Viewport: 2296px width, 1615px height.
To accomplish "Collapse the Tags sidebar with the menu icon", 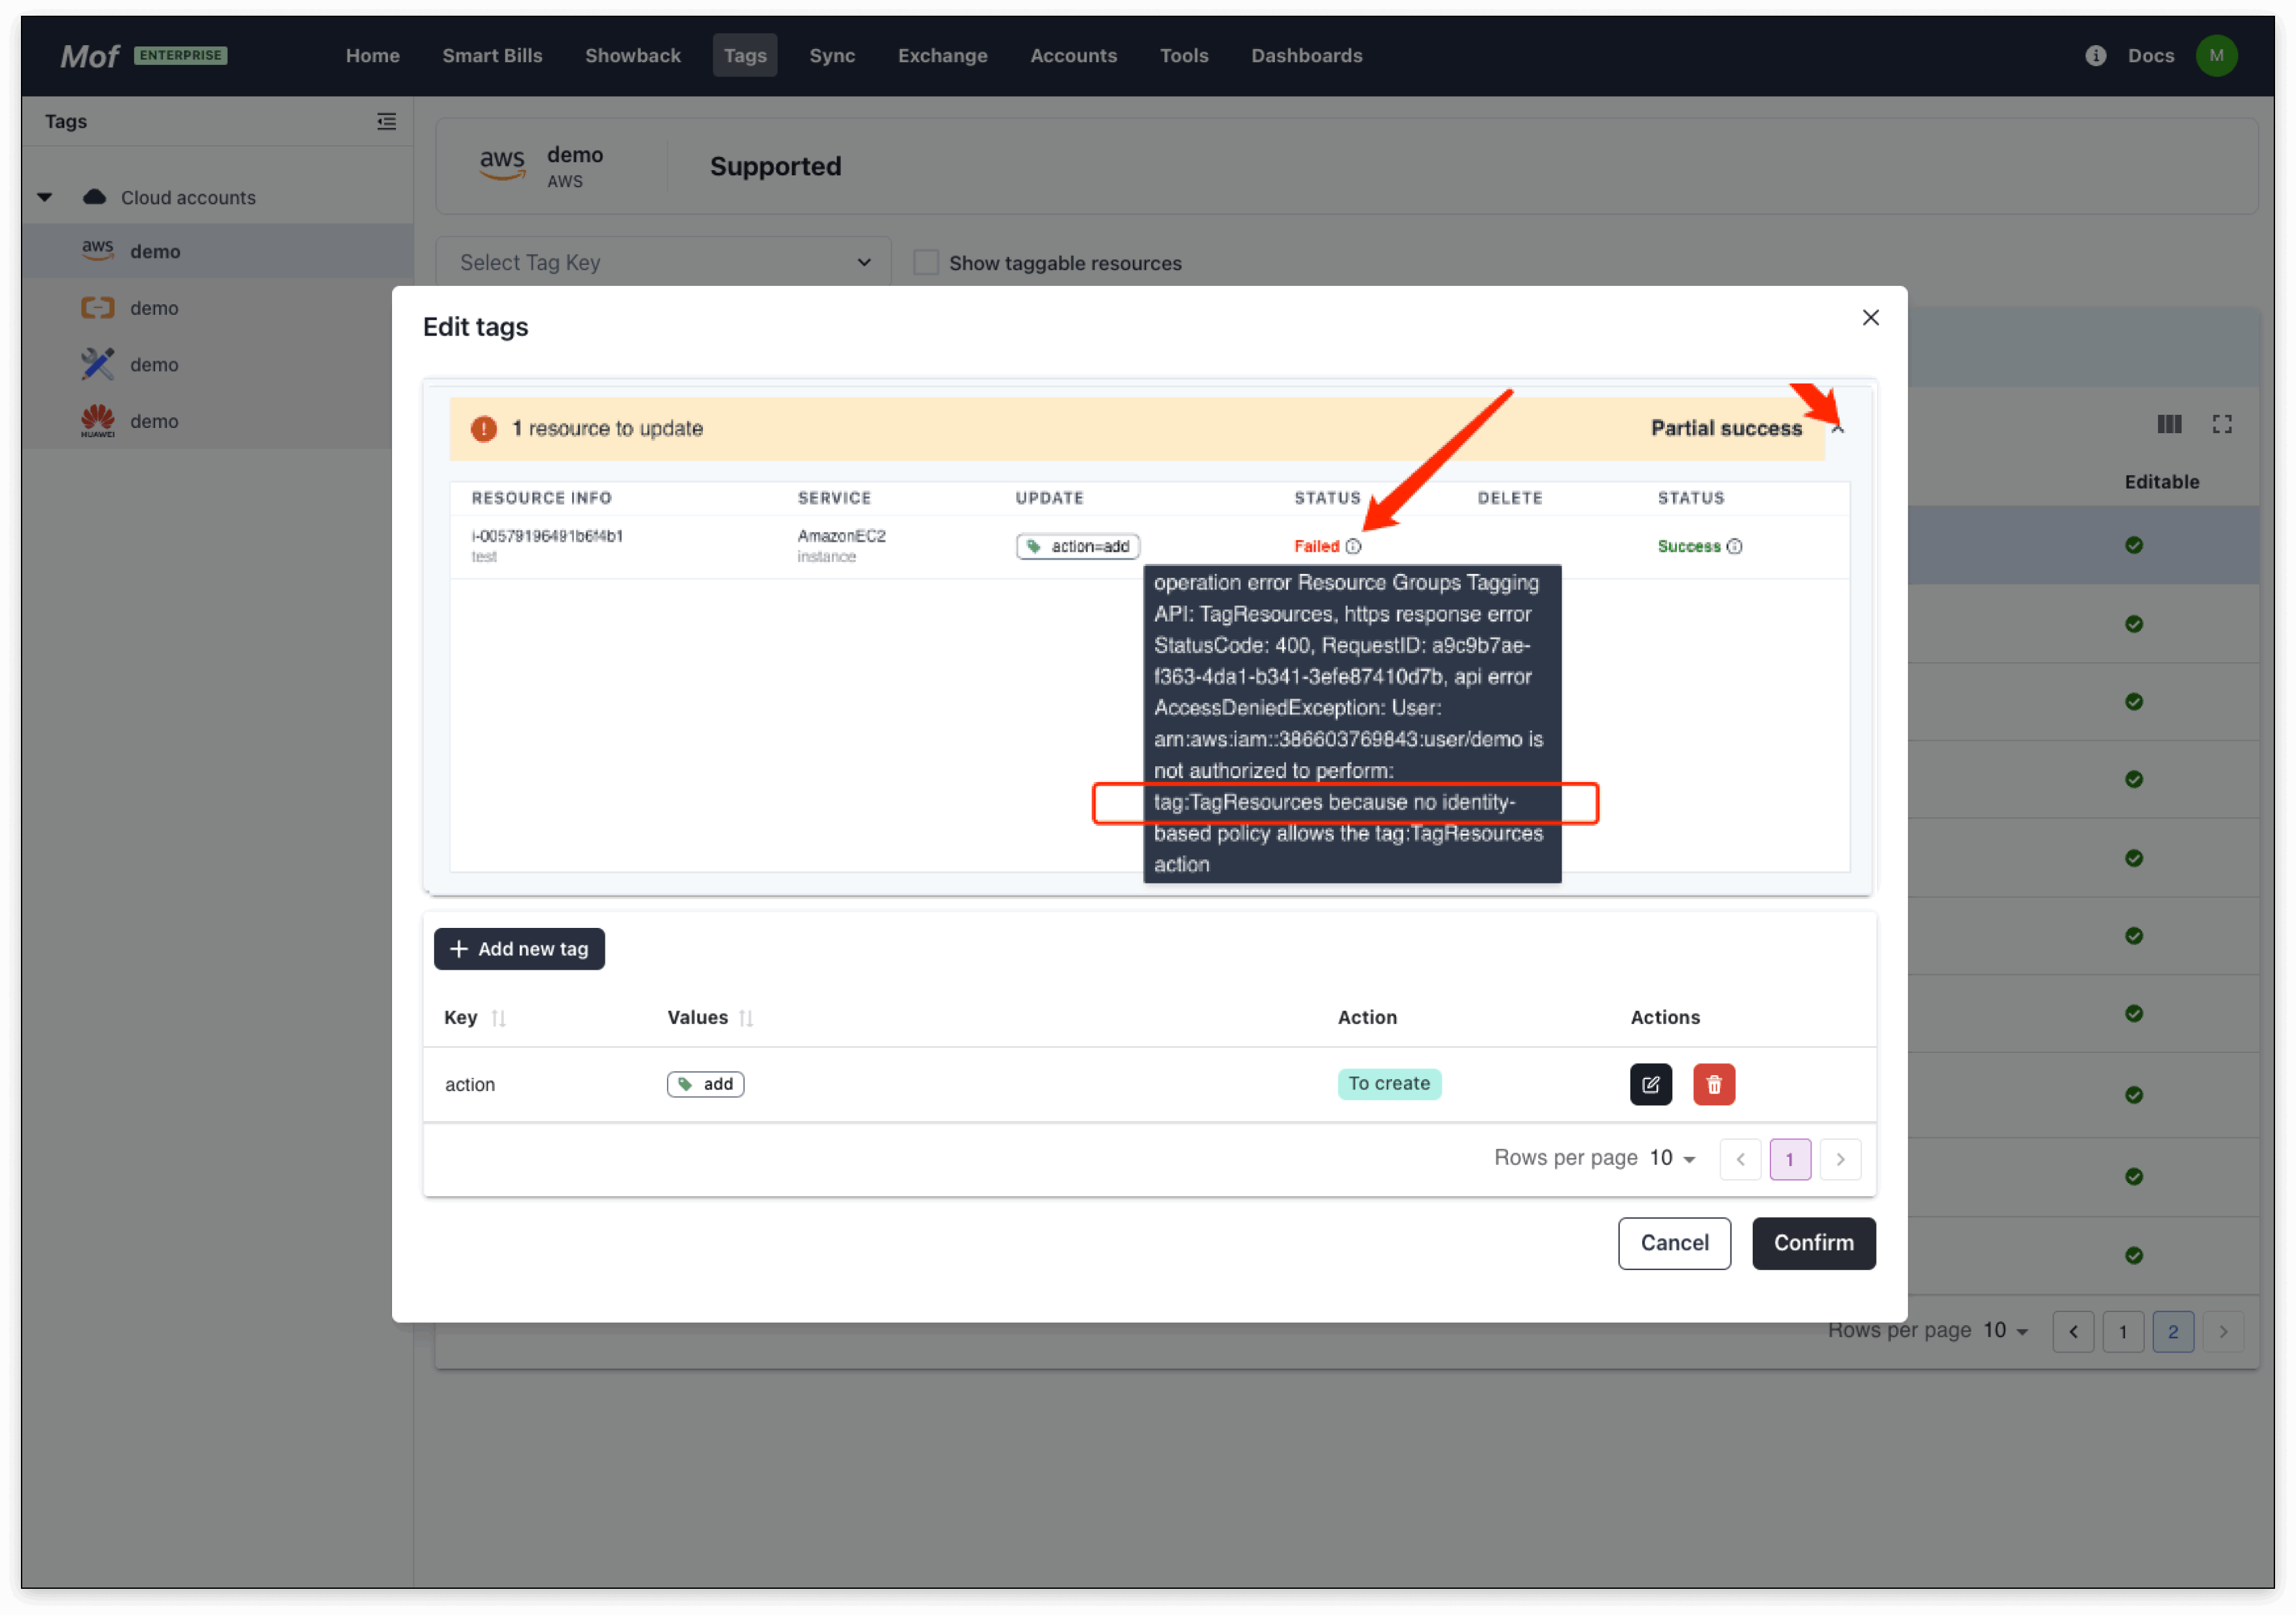I will tap(386, 122).
